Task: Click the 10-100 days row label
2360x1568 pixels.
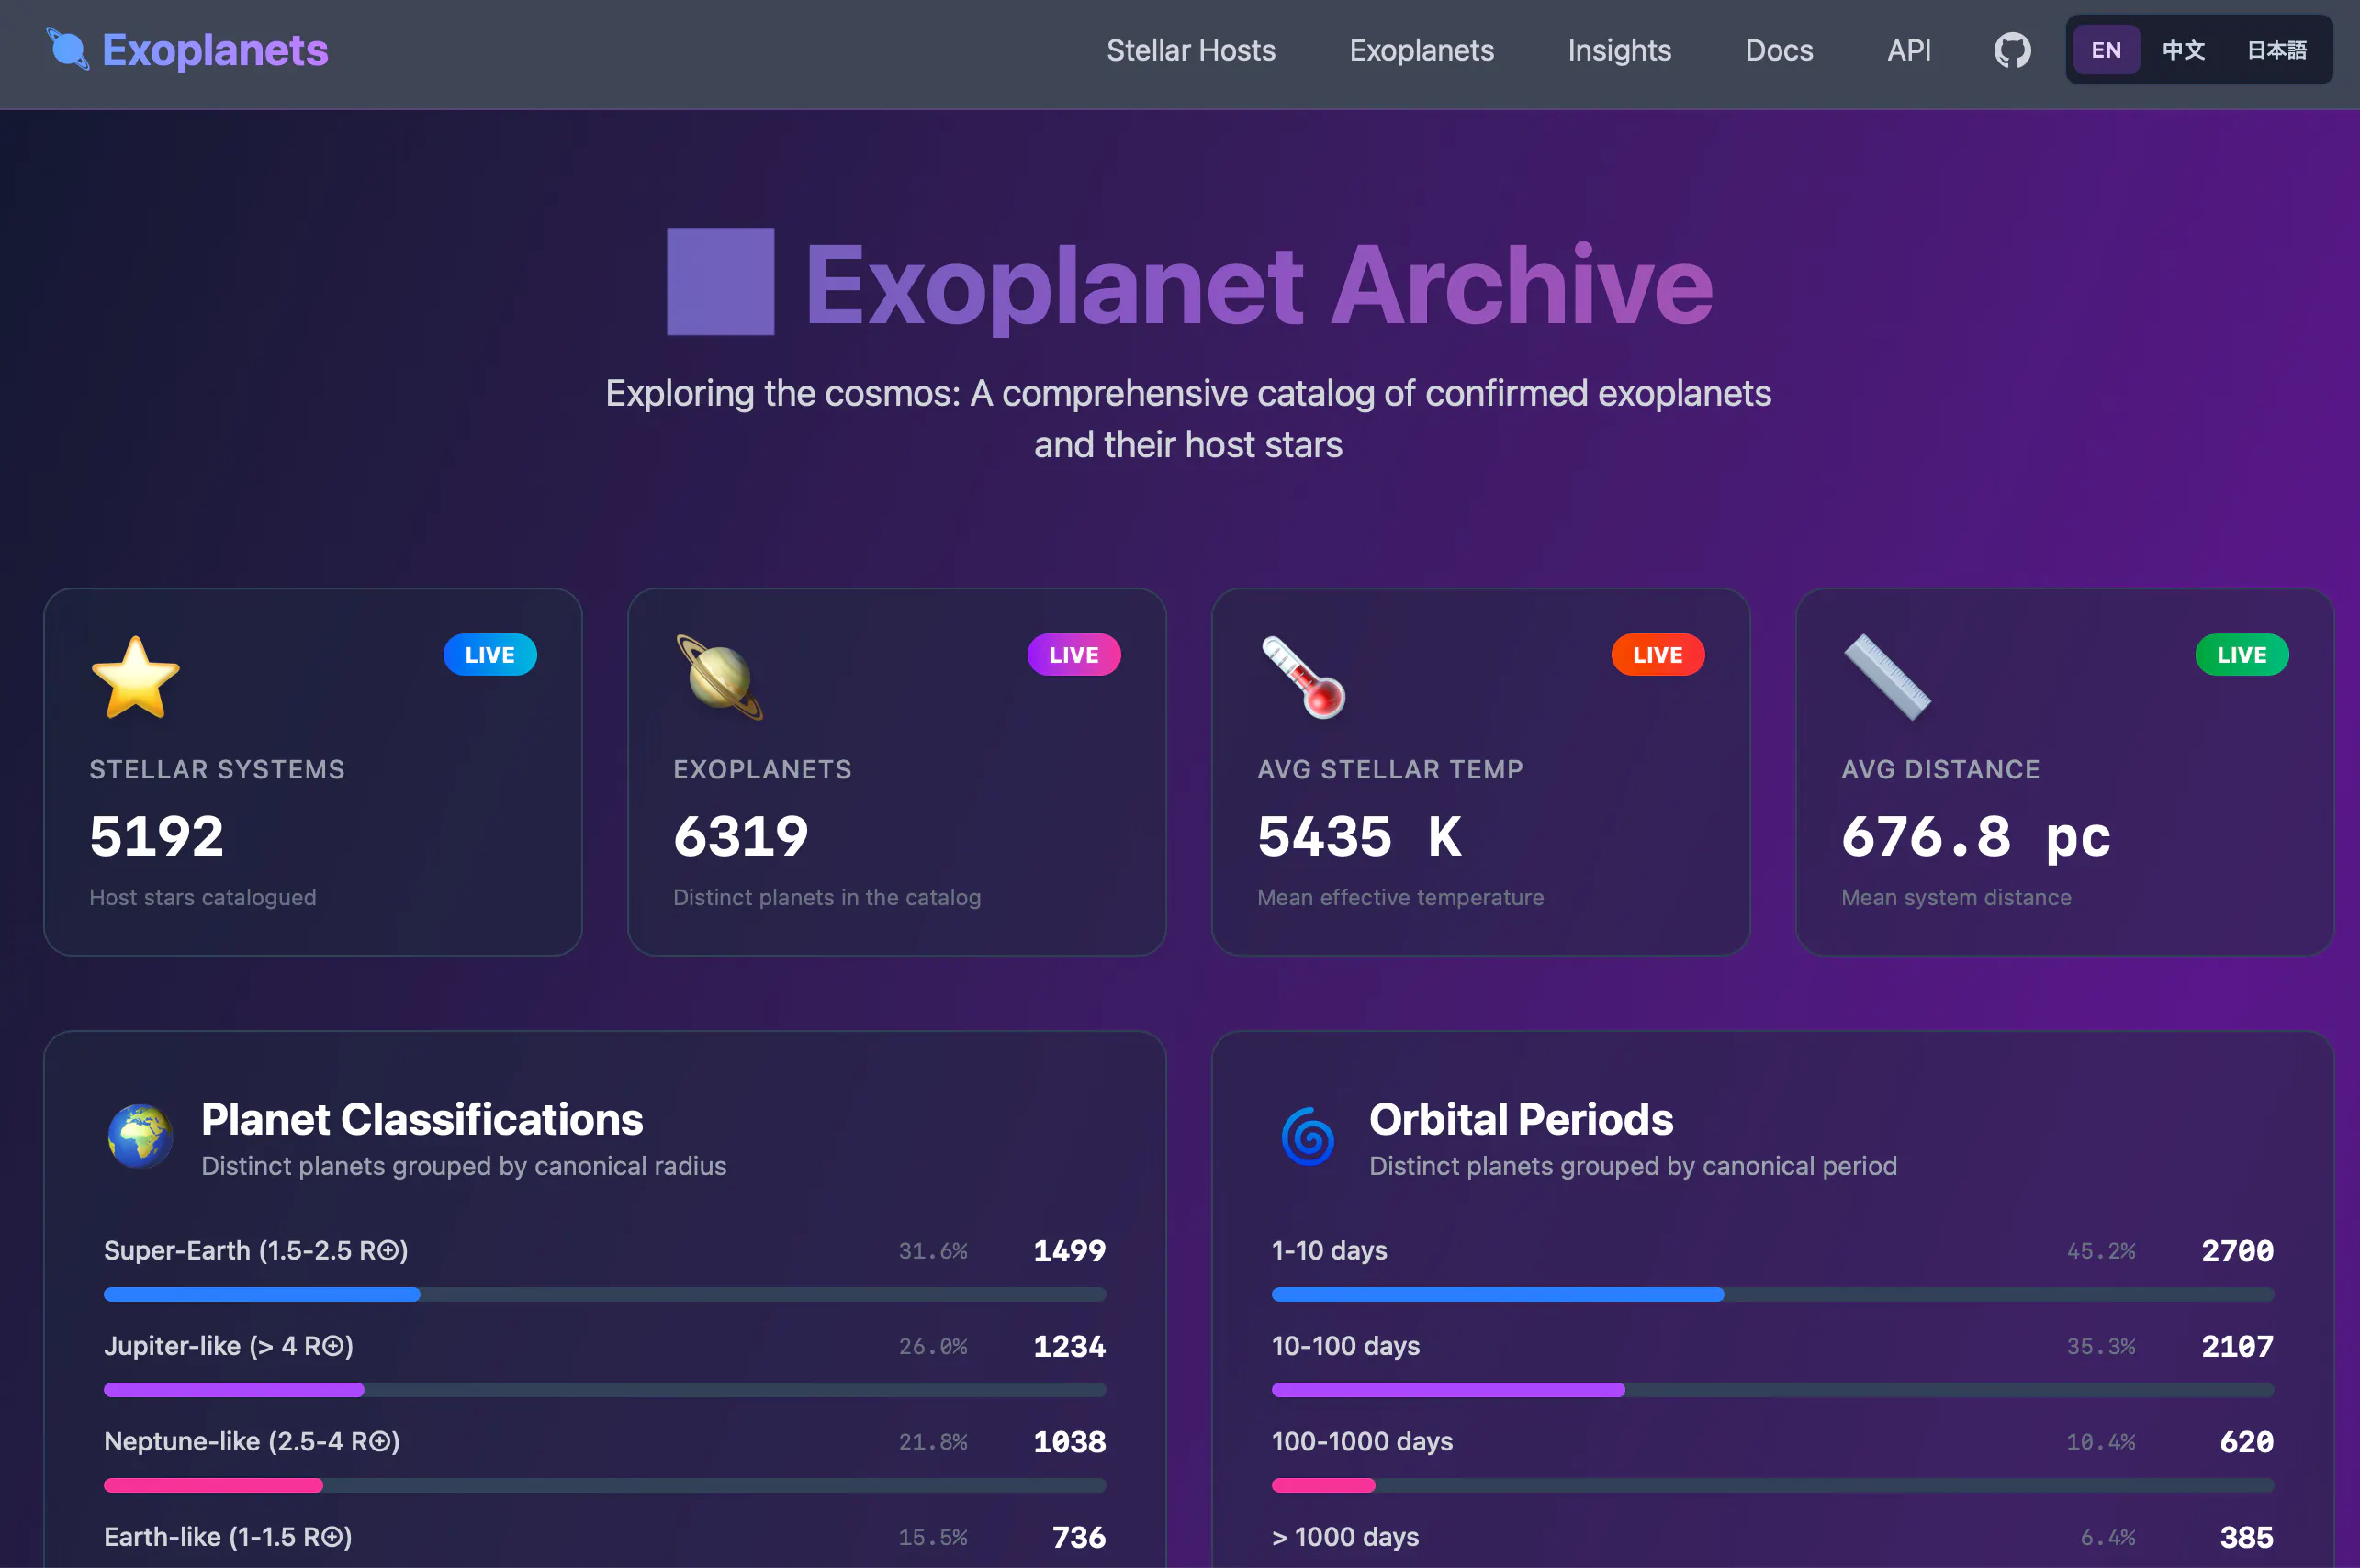Action: (x=1346, y=1346)
